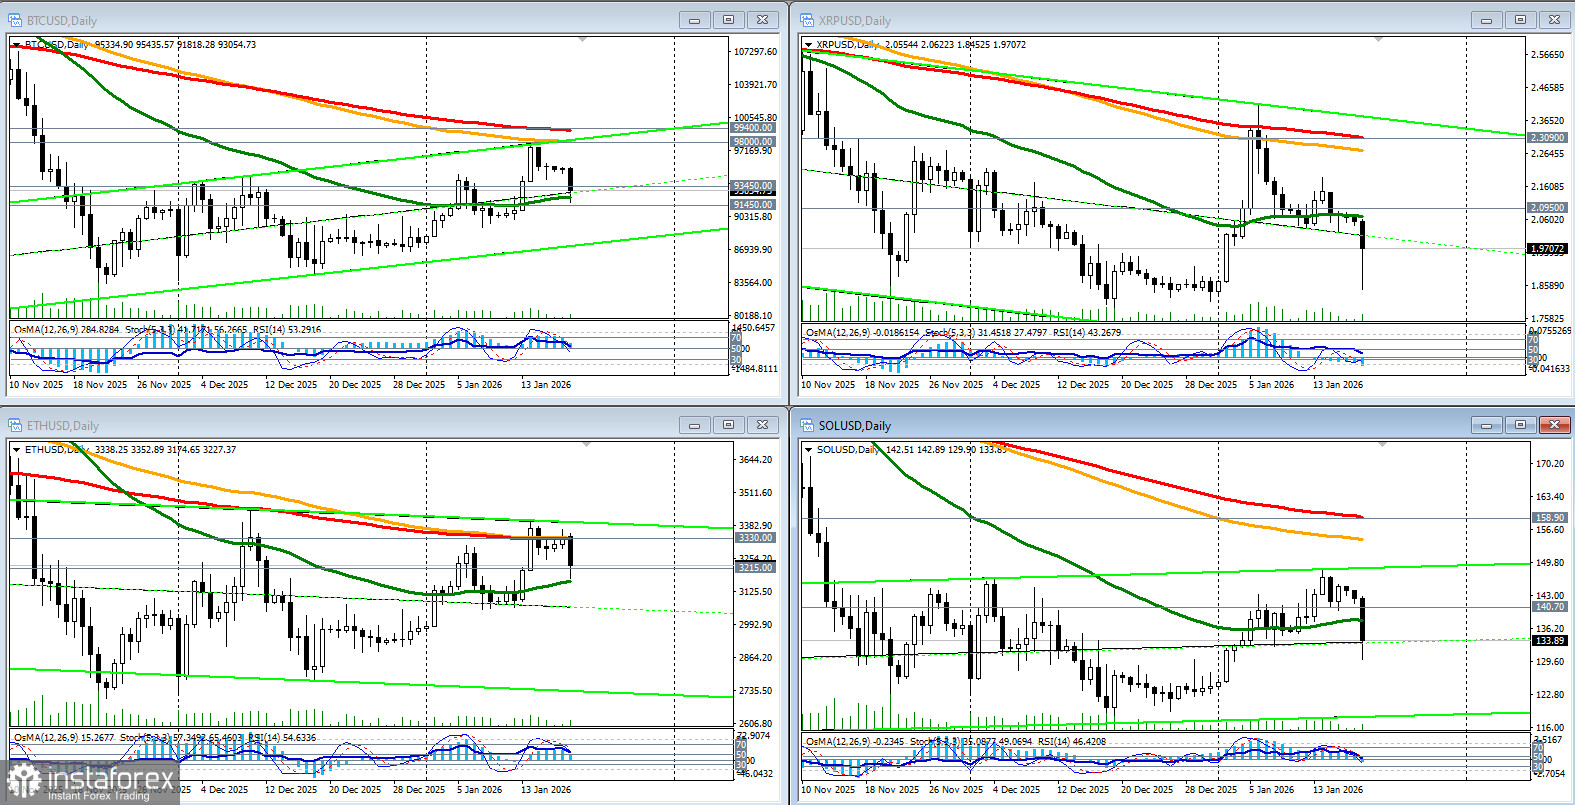Grab the chart shift marker on XRPUSD chart
Viewport: 1575px width, 805px height.
pyautogui.click(x=1378, y=40)
